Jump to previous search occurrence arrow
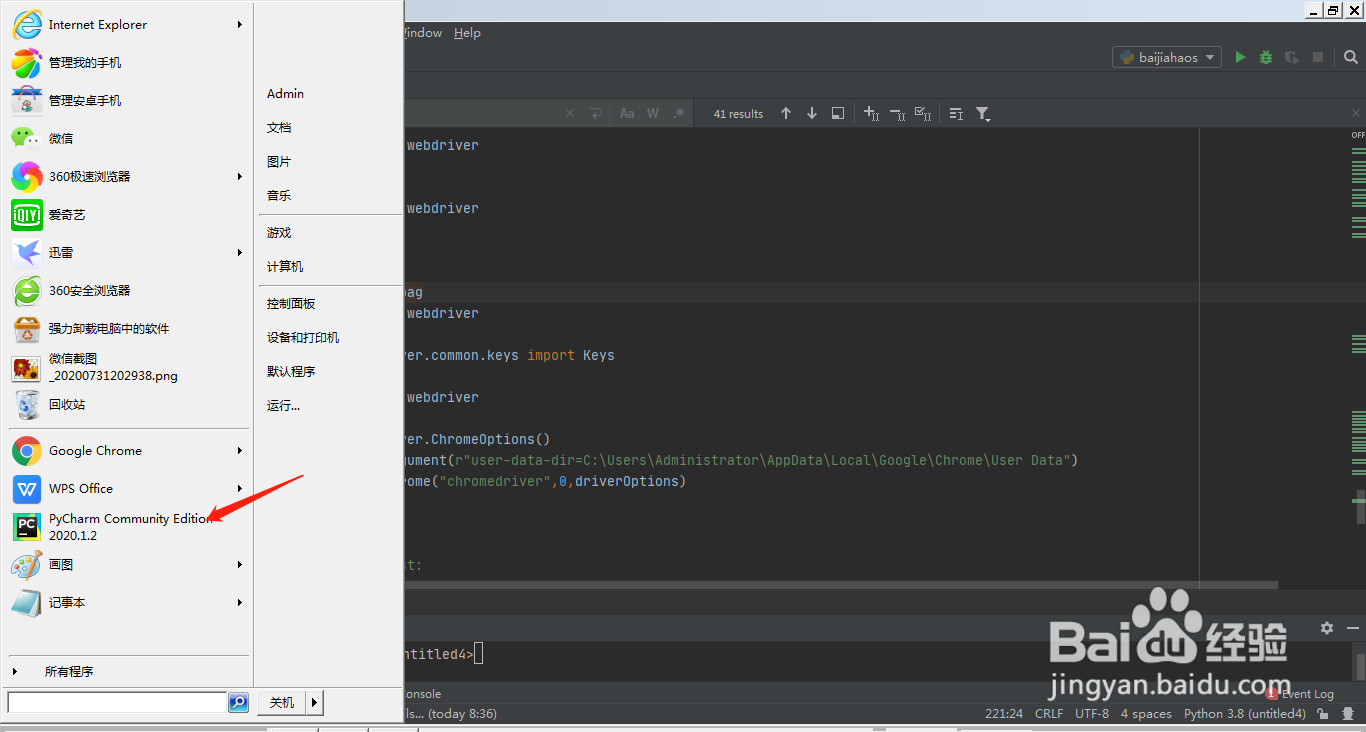The width and height of the screenshot is (1366, 732). pos(786,113)
